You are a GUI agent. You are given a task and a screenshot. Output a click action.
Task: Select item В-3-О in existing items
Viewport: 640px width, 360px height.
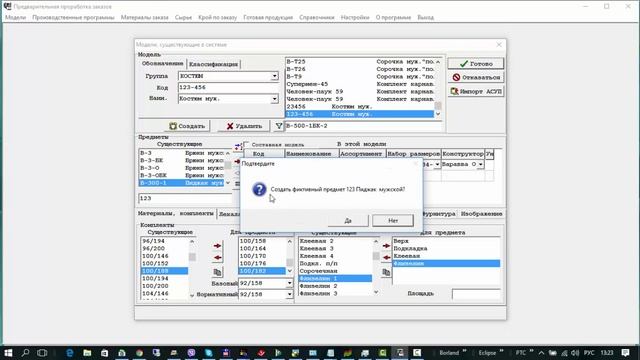tap(182, 168)
